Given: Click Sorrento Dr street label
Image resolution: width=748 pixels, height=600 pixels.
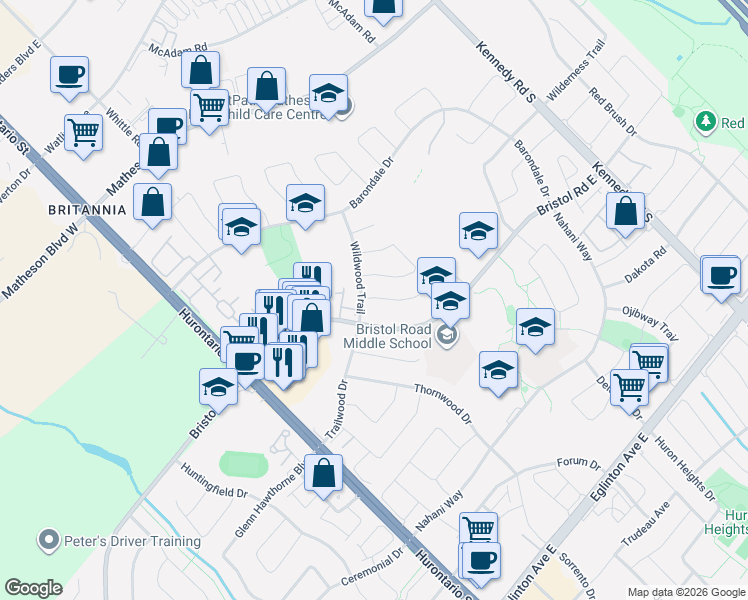Looking at the screenshot, I should pos(577,576).
